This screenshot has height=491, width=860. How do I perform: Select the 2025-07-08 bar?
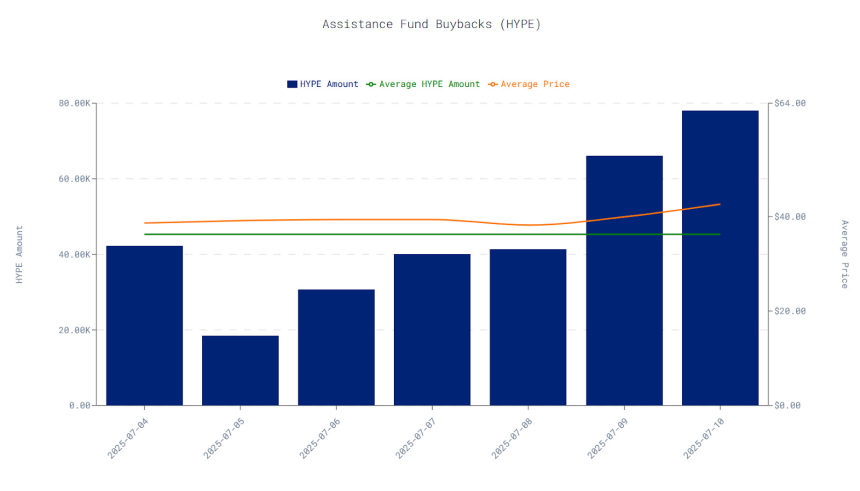[x=528, y=328]
